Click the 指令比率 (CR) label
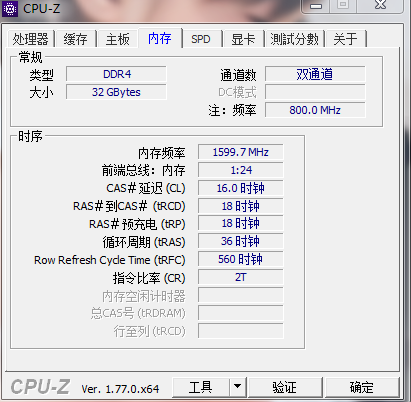 [x=149, y=278]
